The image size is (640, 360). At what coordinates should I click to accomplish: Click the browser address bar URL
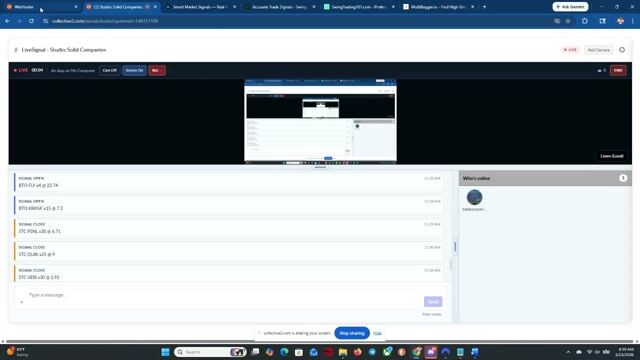click(x=105, y=21)
